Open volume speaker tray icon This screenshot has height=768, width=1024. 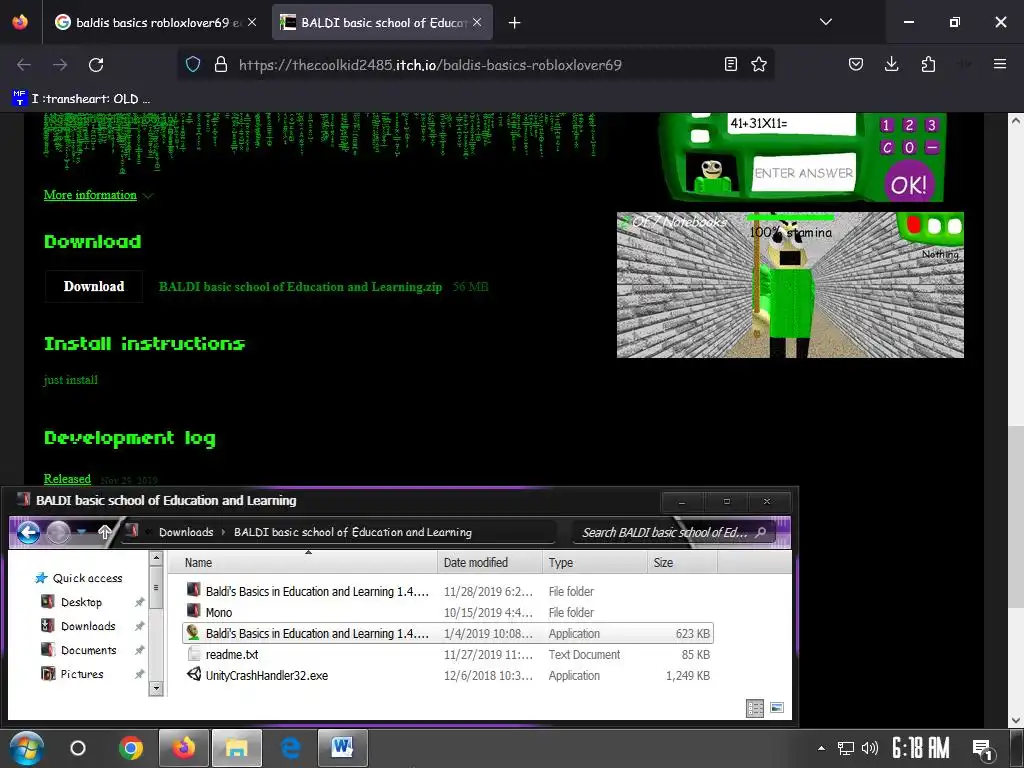[870, 748]
